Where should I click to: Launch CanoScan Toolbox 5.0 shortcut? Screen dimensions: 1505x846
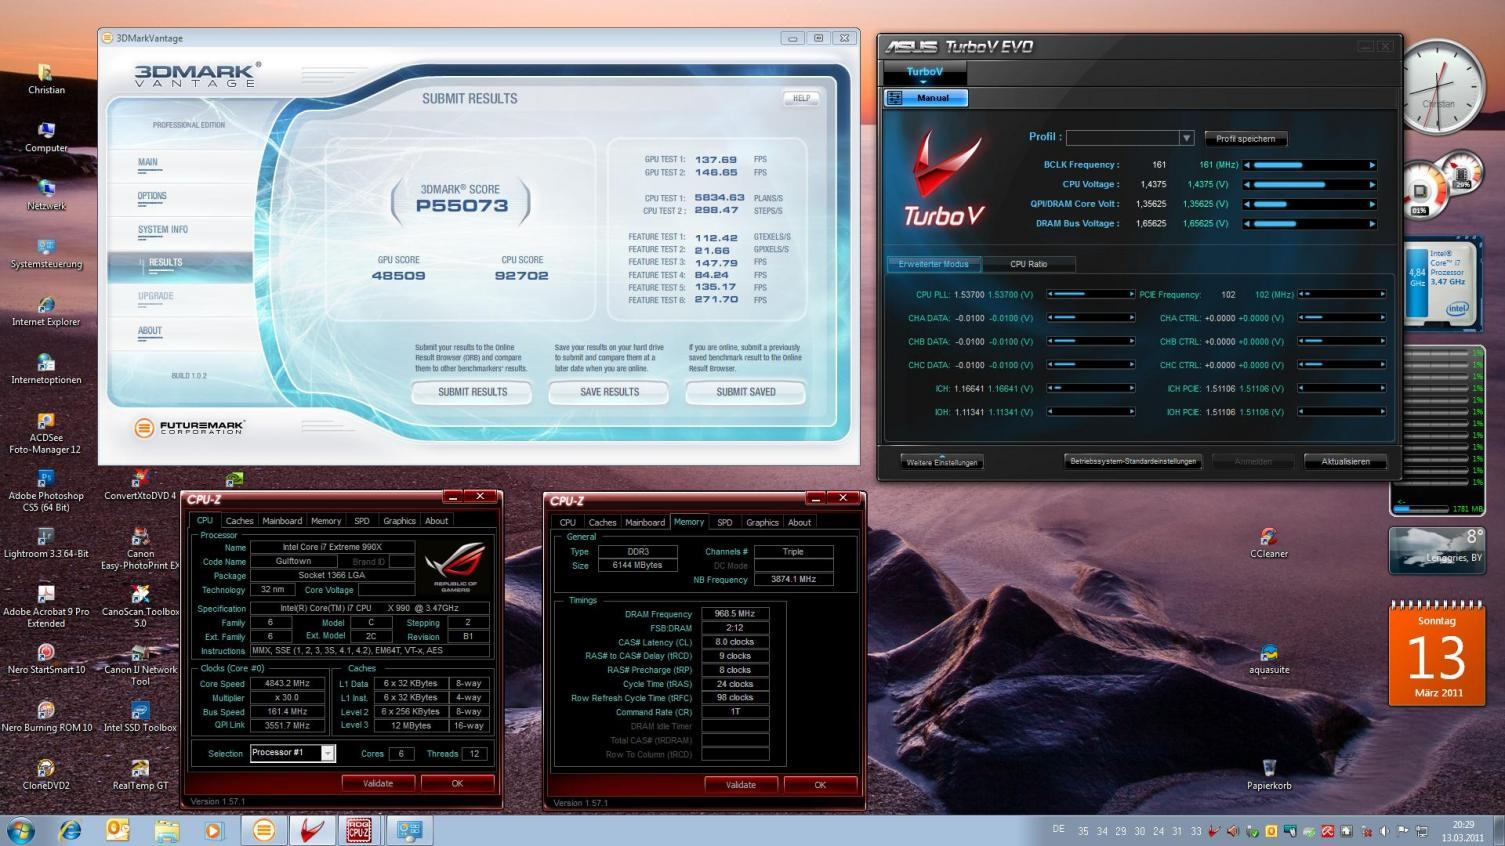(x=140, y=606)
